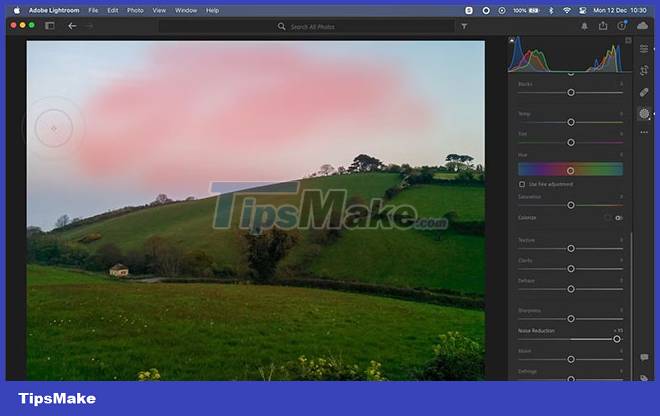The image size is (660, 416).
Task: Click the forward arrow in toolbar
Action: [89, 26]
